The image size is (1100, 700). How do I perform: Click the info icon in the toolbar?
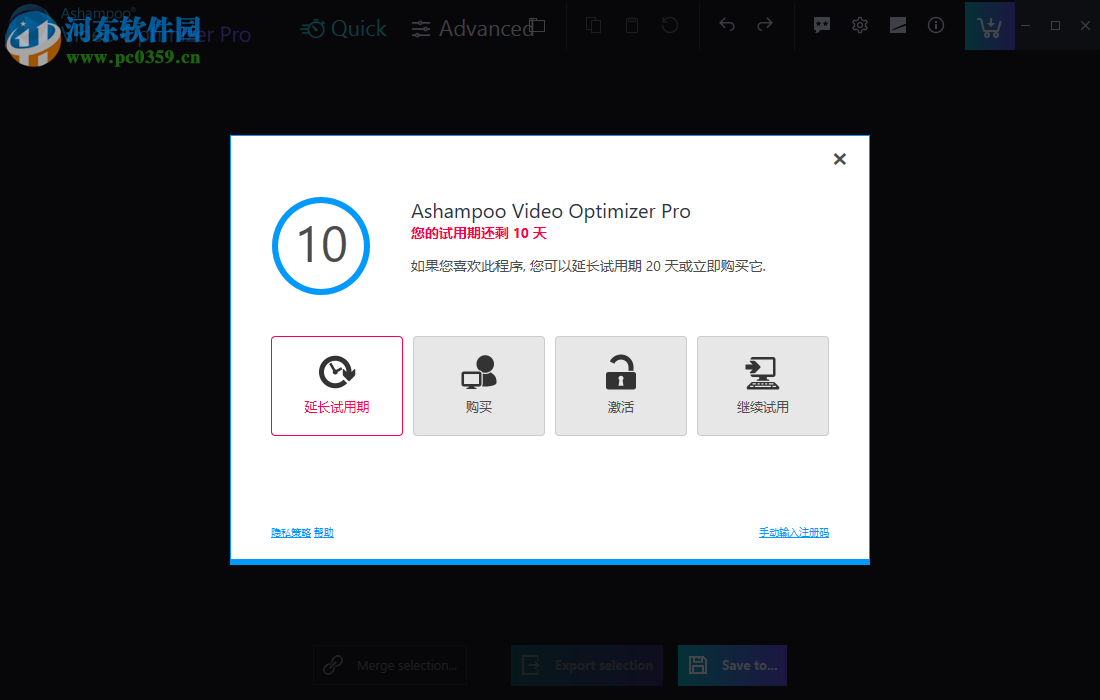tap(936, 25)
